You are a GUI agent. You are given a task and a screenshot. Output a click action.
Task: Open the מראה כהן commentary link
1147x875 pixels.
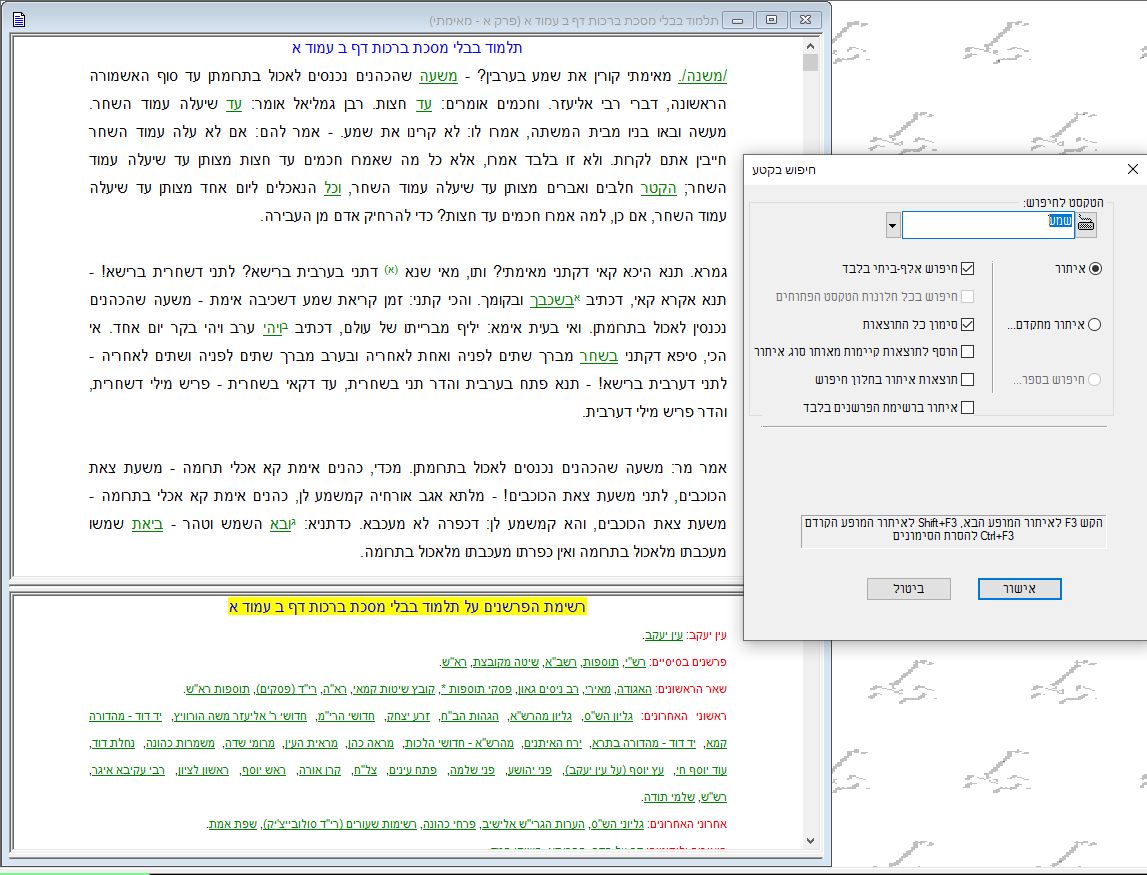click(x=370, y=743)
